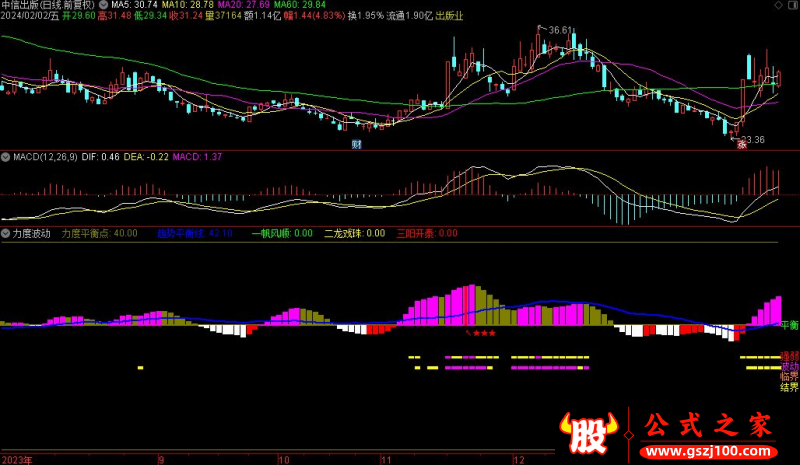Click the 中信出版(日线.前复权) title text
Screen dimensions: 800x465
point(48,5)
